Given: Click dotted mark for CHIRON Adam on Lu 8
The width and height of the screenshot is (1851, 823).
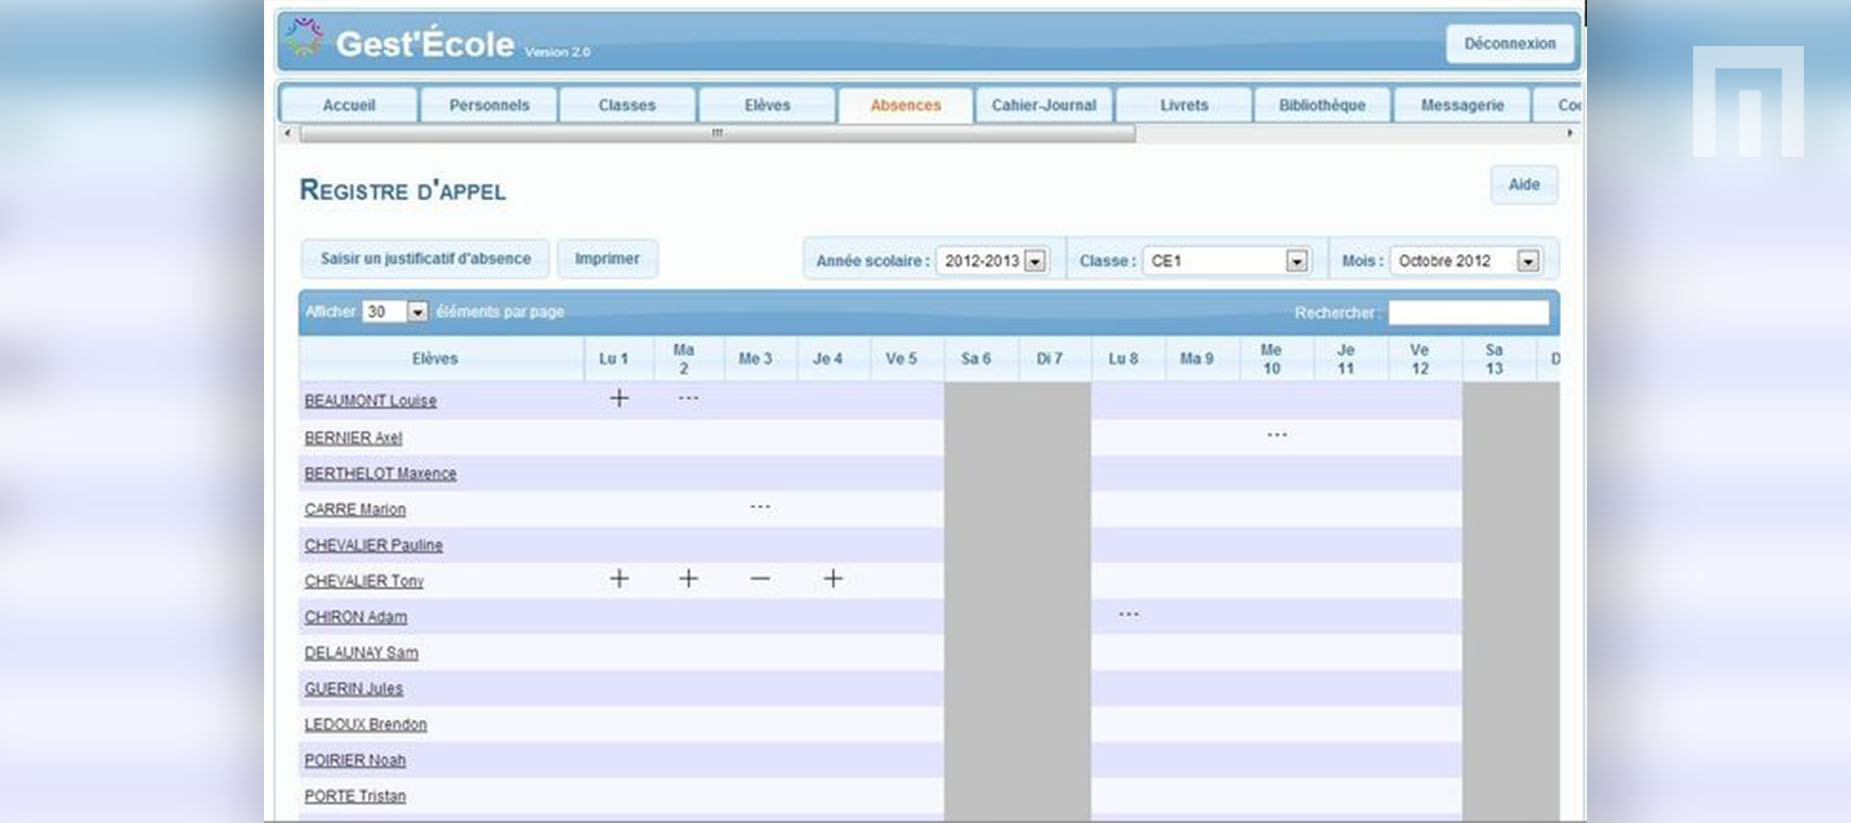Looking at the screenshot, I should click(1128, 614).
